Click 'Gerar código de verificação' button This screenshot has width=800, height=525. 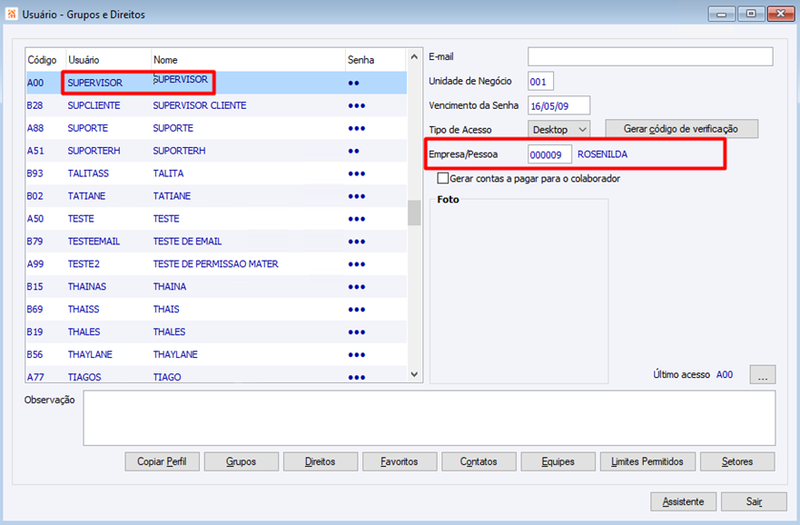coord(681,129)
